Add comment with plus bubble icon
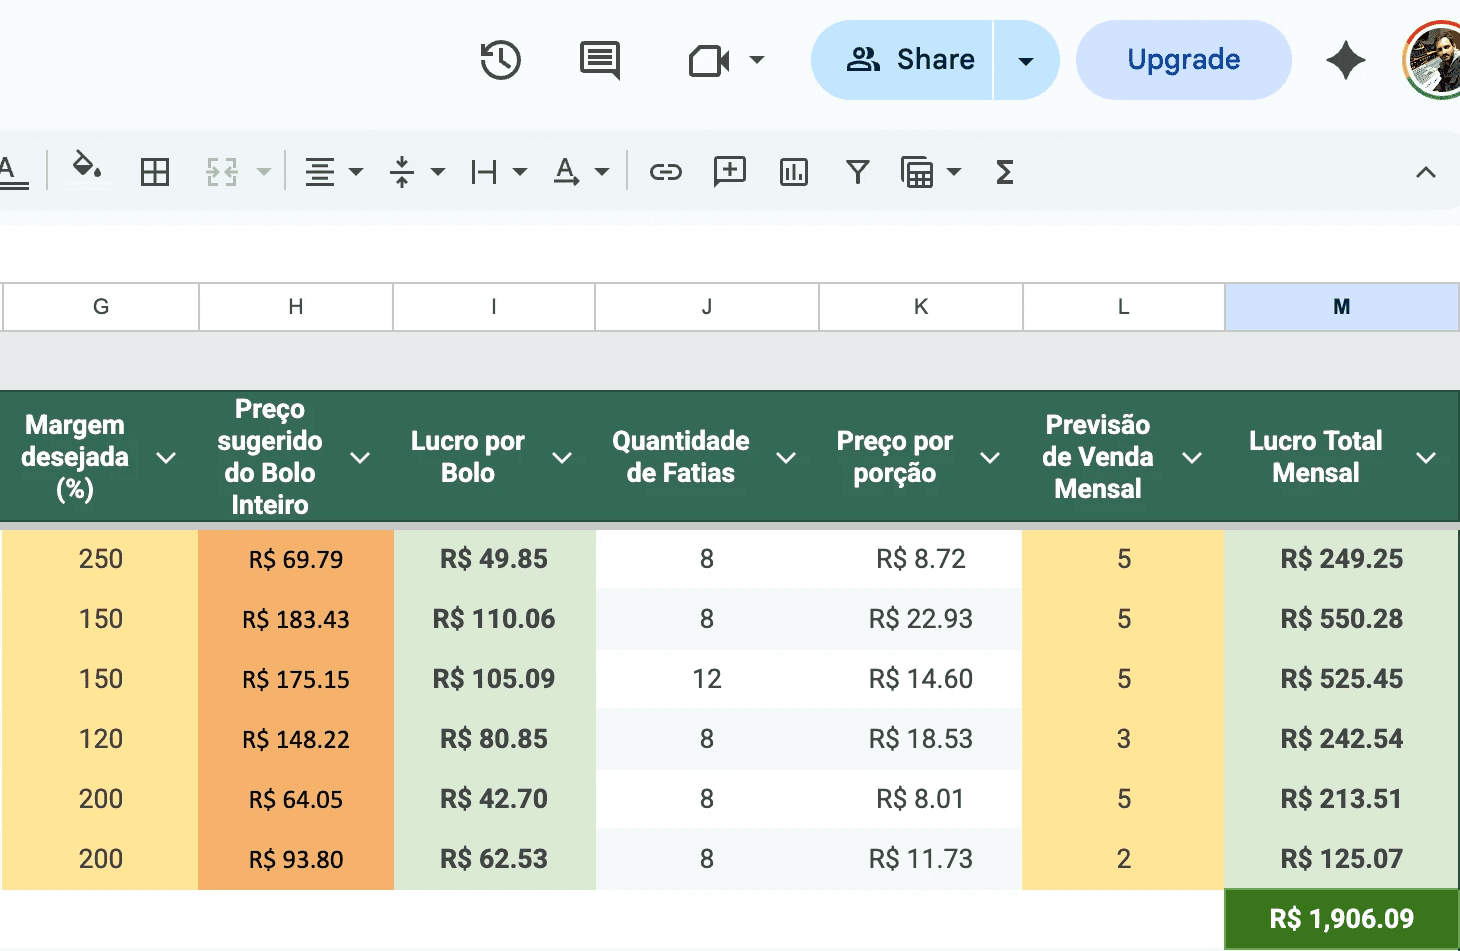The width and height of the screenshot is (1460, 951). [x=729, y=172]
